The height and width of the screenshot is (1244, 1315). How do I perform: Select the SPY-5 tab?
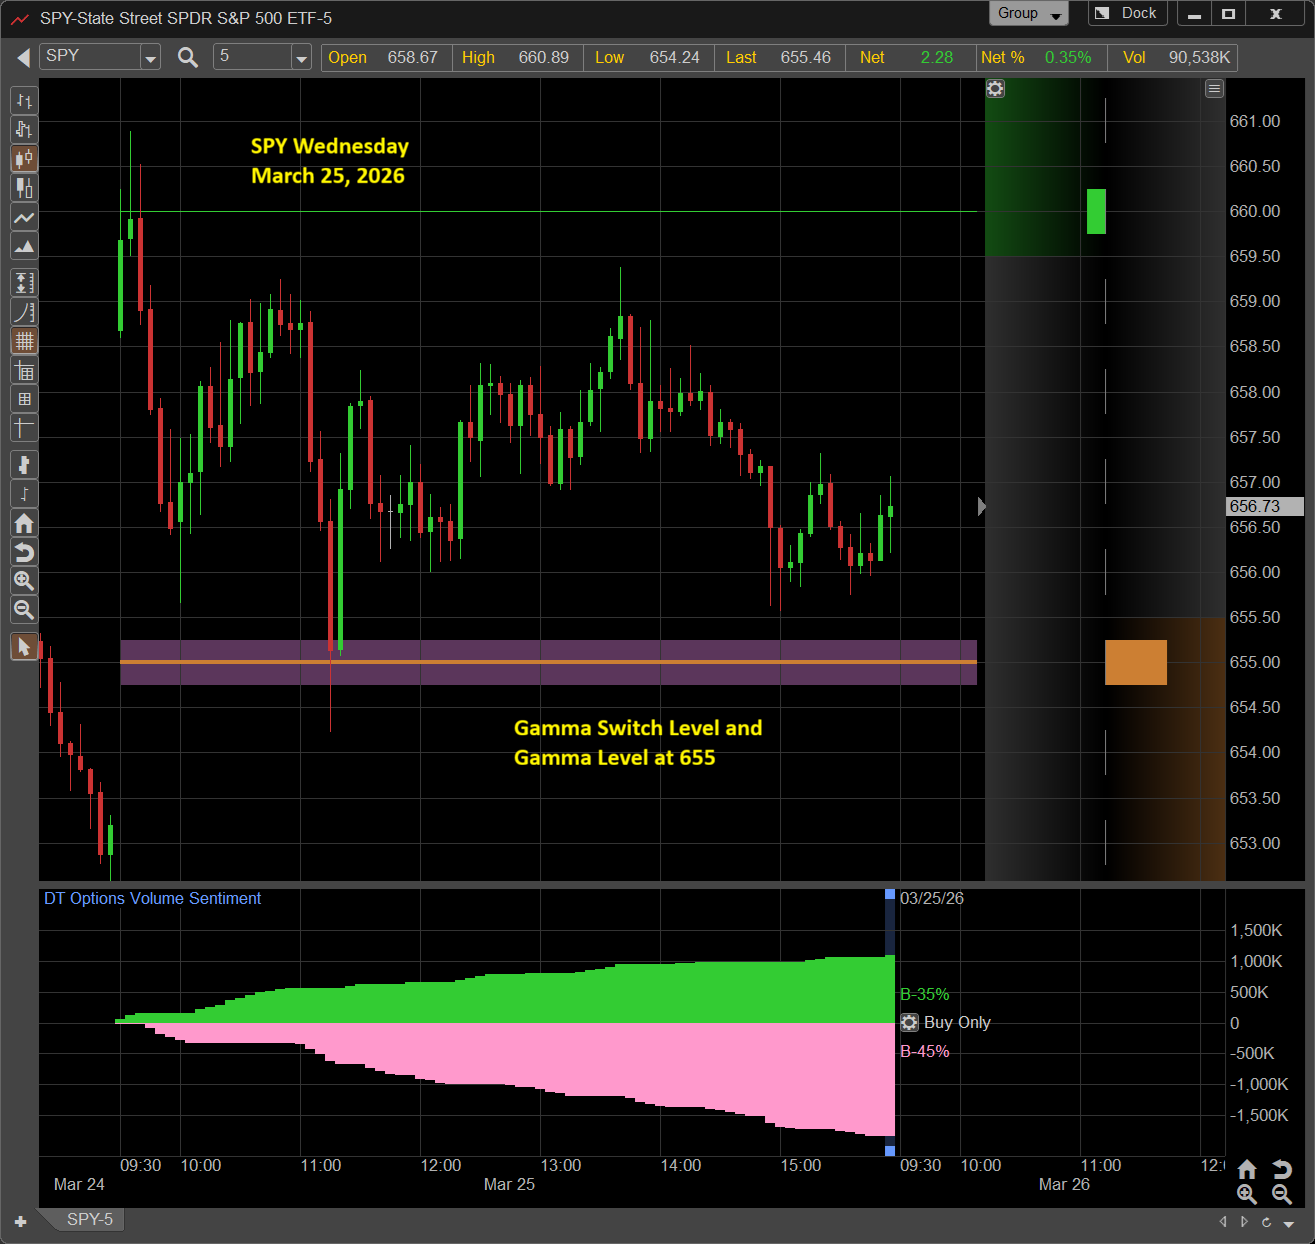click(x=89, y=1219)
